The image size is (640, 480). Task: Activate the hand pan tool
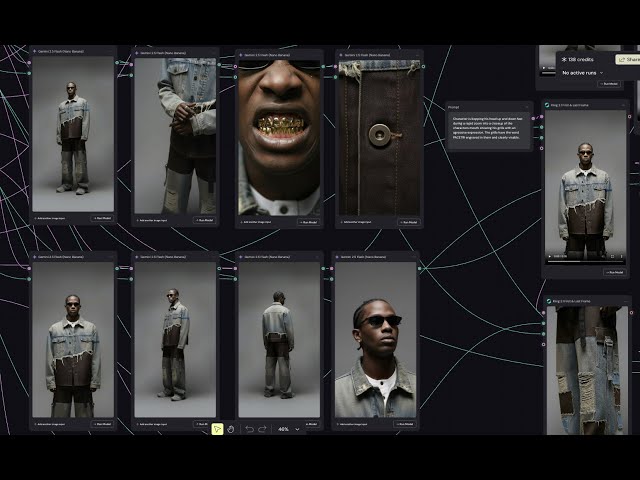pos(231,429)
